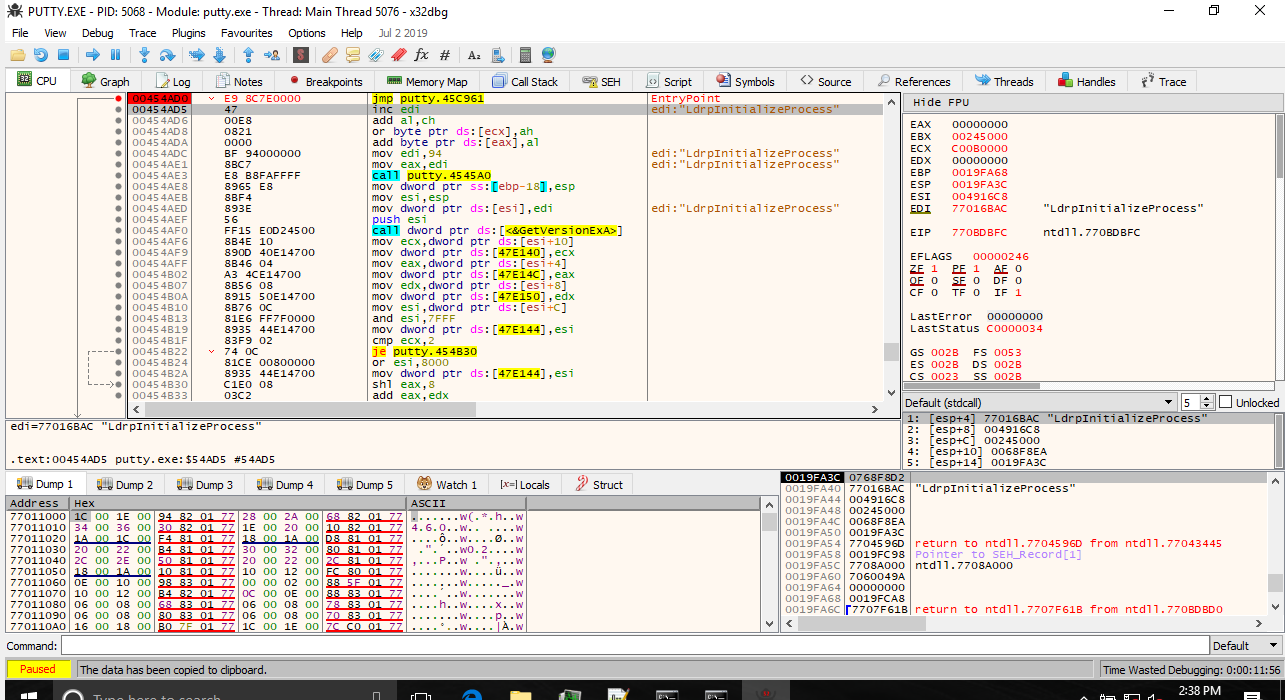Open the Scylla plugin icon
The width and height of the screenshot is (1285, 700).
[303, 55]
